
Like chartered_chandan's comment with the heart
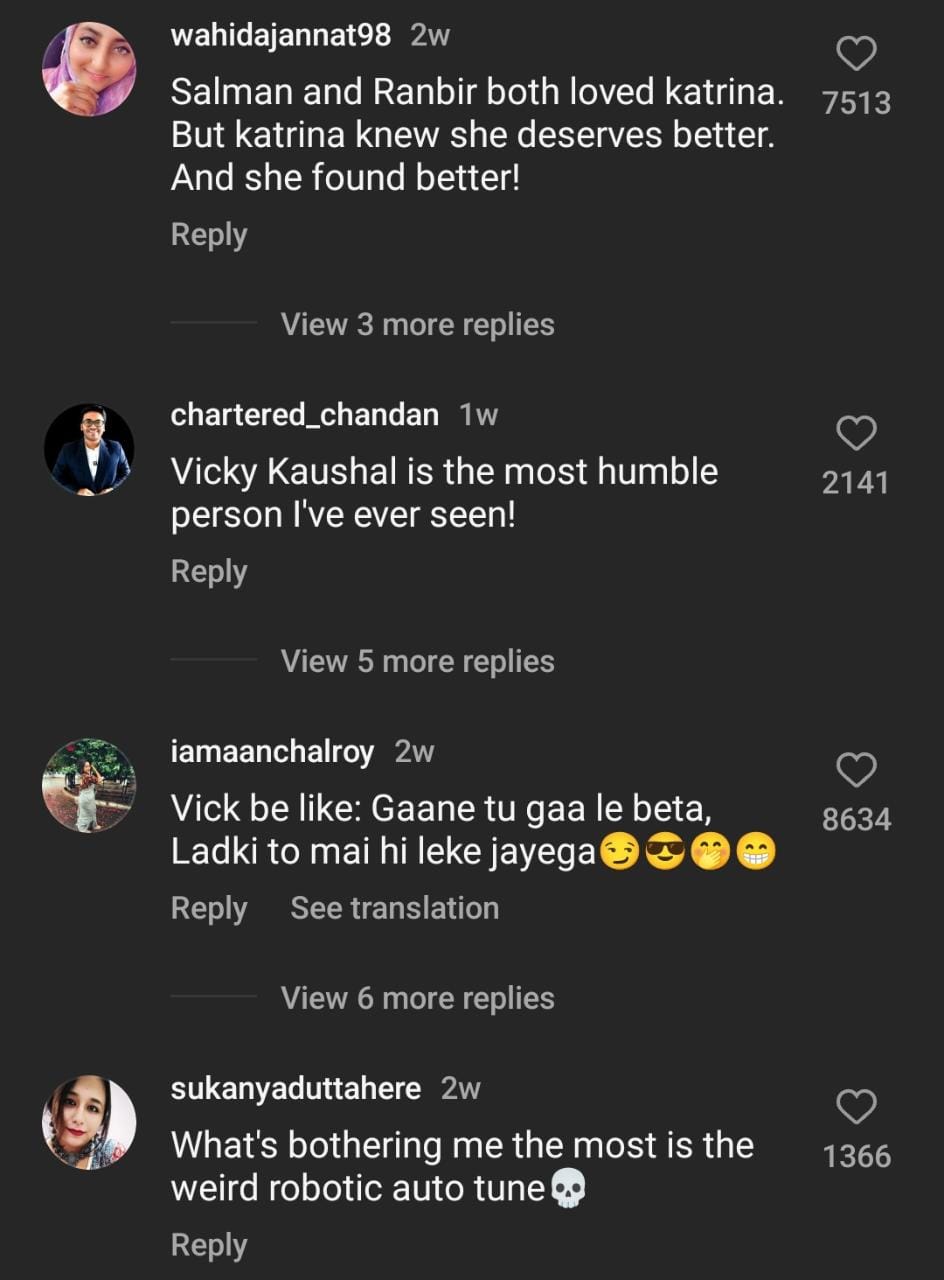tap(856, 433)
